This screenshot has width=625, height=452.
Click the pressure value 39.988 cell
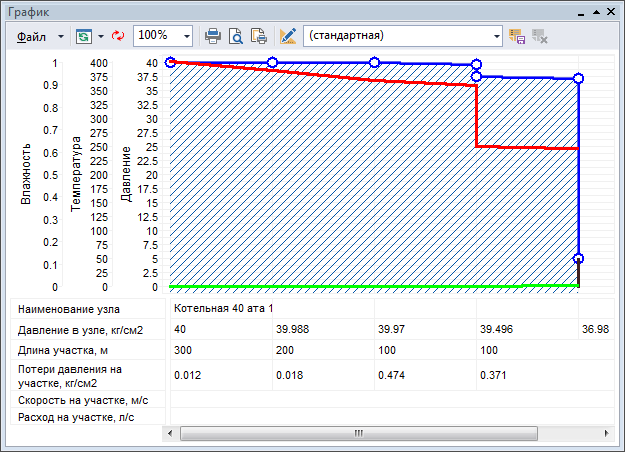(x=296, y=330)
